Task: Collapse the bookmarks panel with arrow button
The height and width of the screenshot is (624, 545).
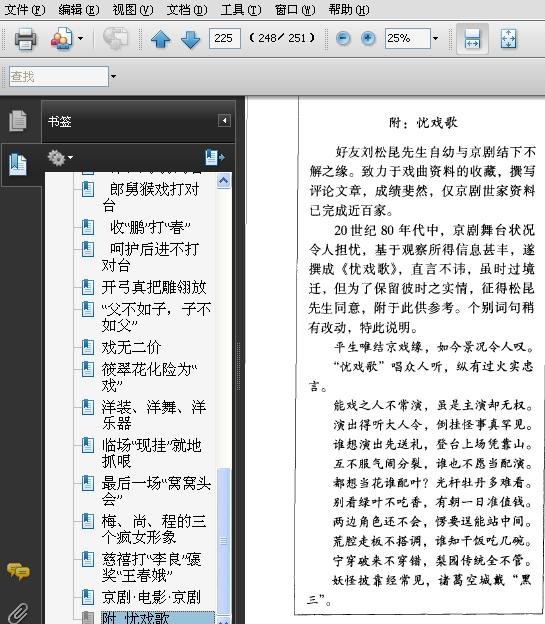Action: tap(224, 121)
